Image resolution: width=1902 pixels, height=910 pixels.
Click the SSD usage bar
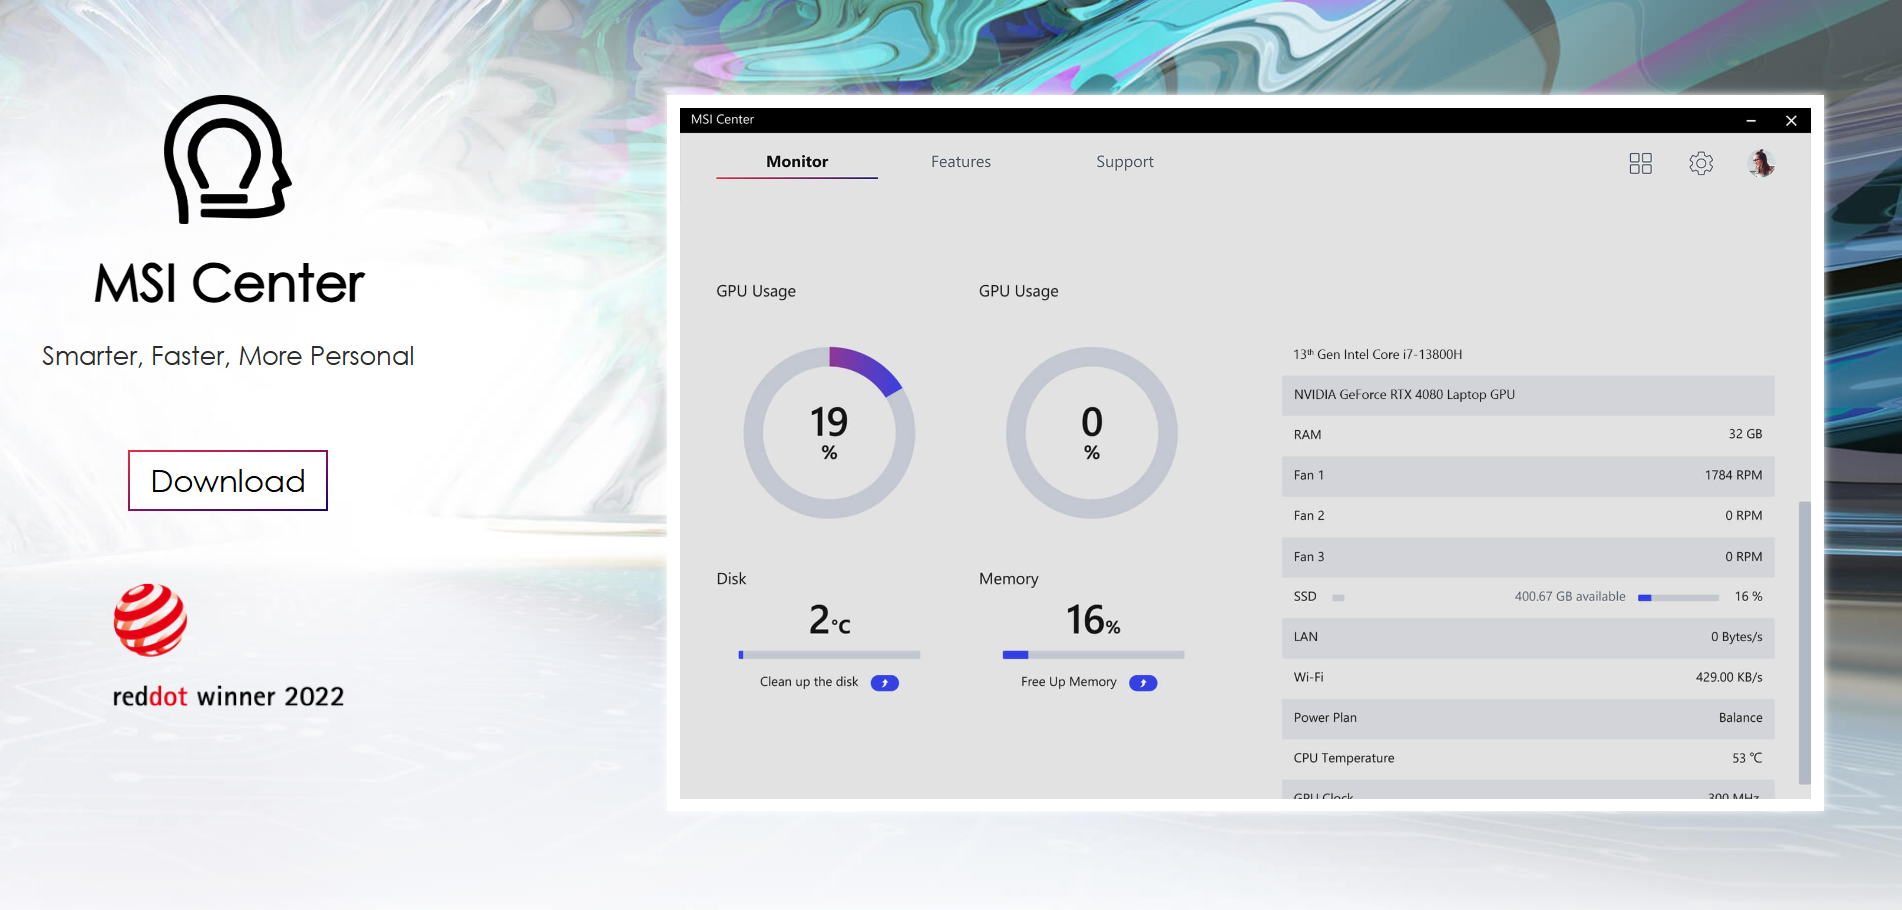click(1678, 597)
